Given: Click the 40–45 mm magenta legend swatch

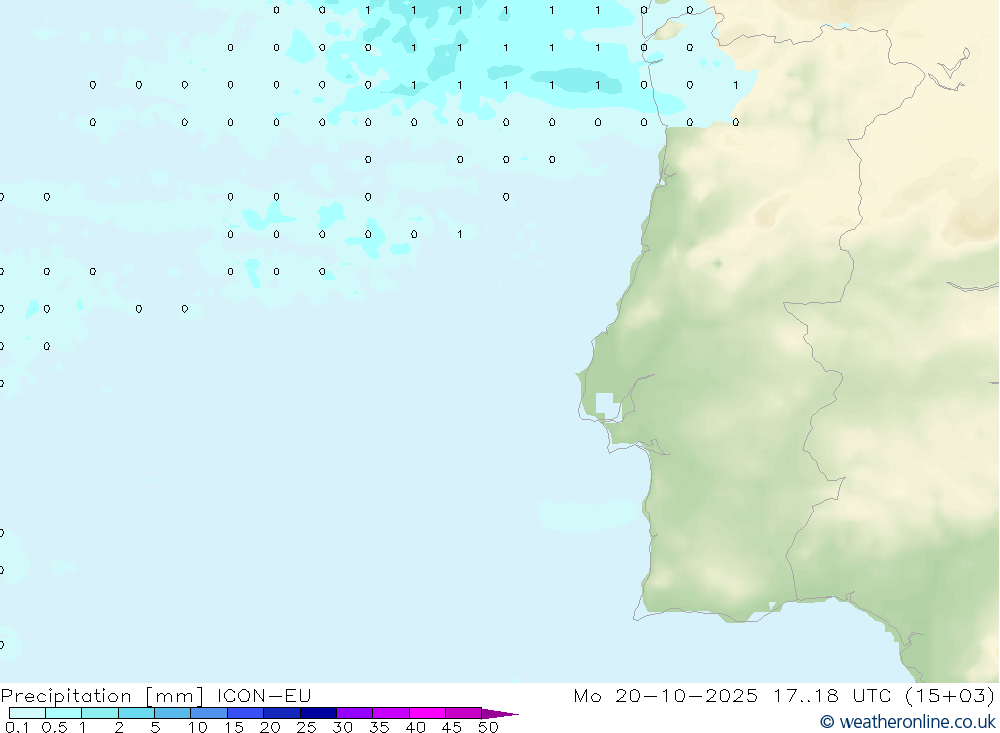Looking at the screenshot, I should [x=427, y=713].
